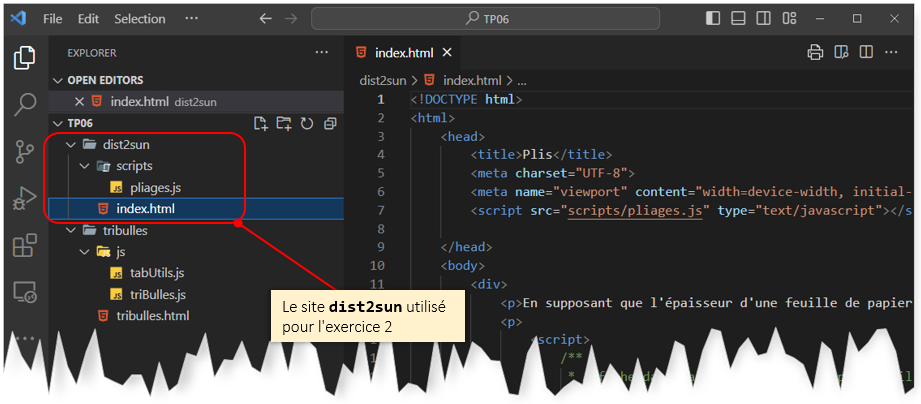Click line number 1 in gutter
This screenshot has width=921, height=404.
click(x=381, y=99)
